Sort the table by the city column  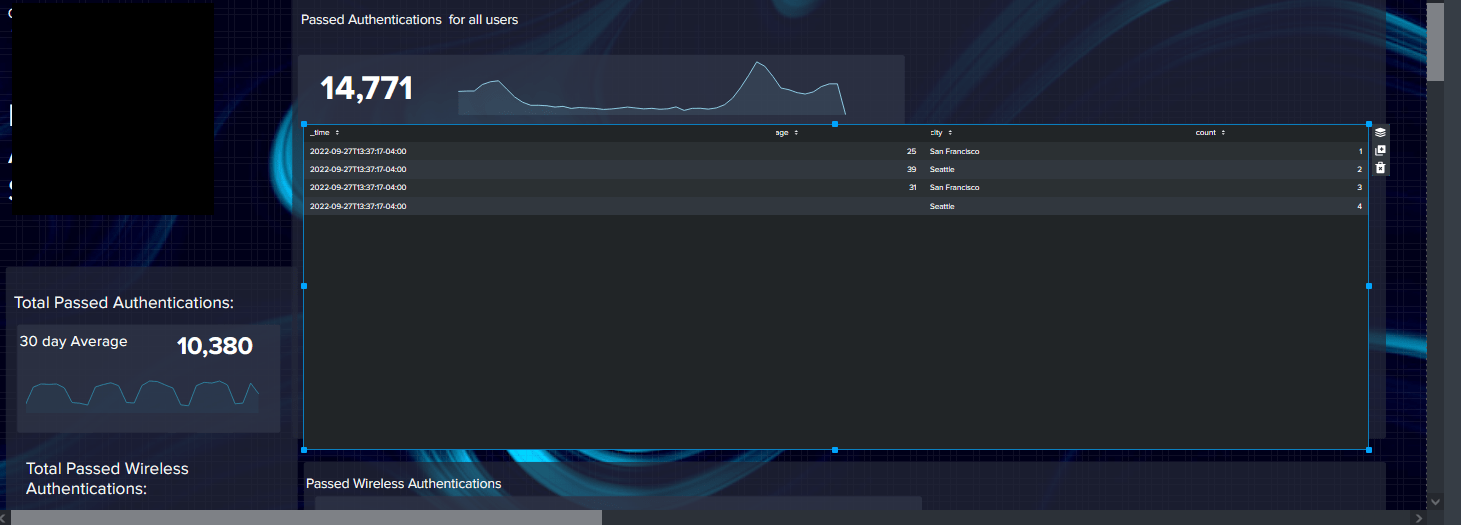coord(941,132)
